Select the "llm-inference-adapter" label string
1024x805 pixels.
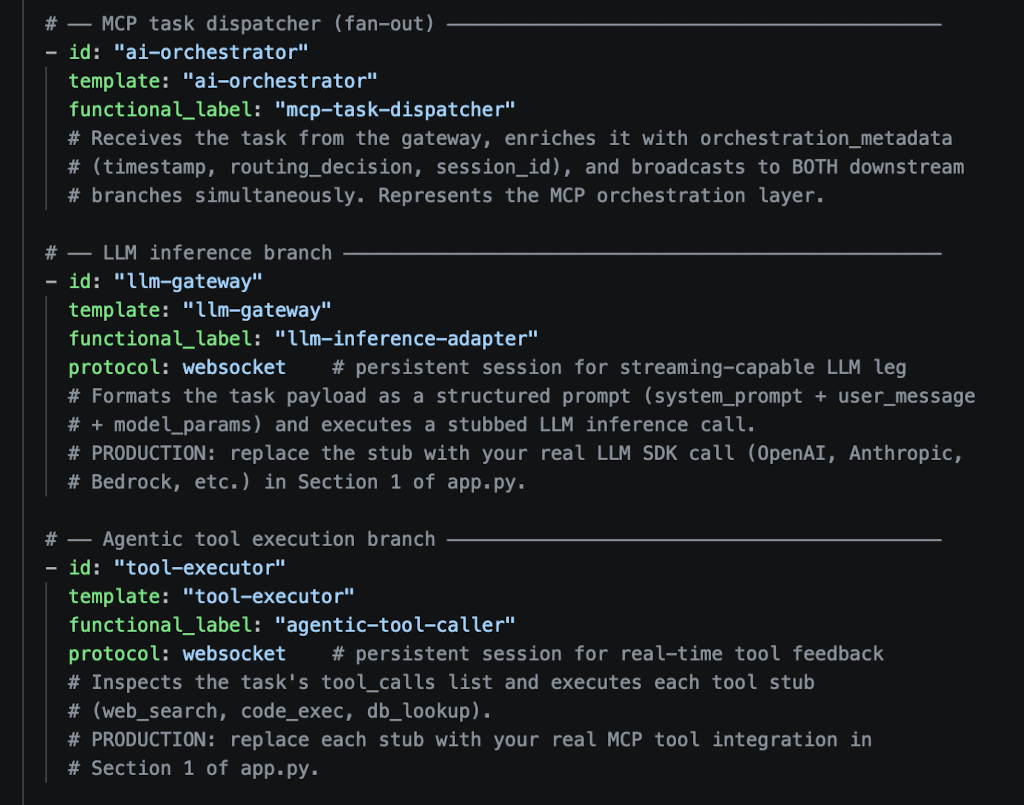tap(406, 339)
